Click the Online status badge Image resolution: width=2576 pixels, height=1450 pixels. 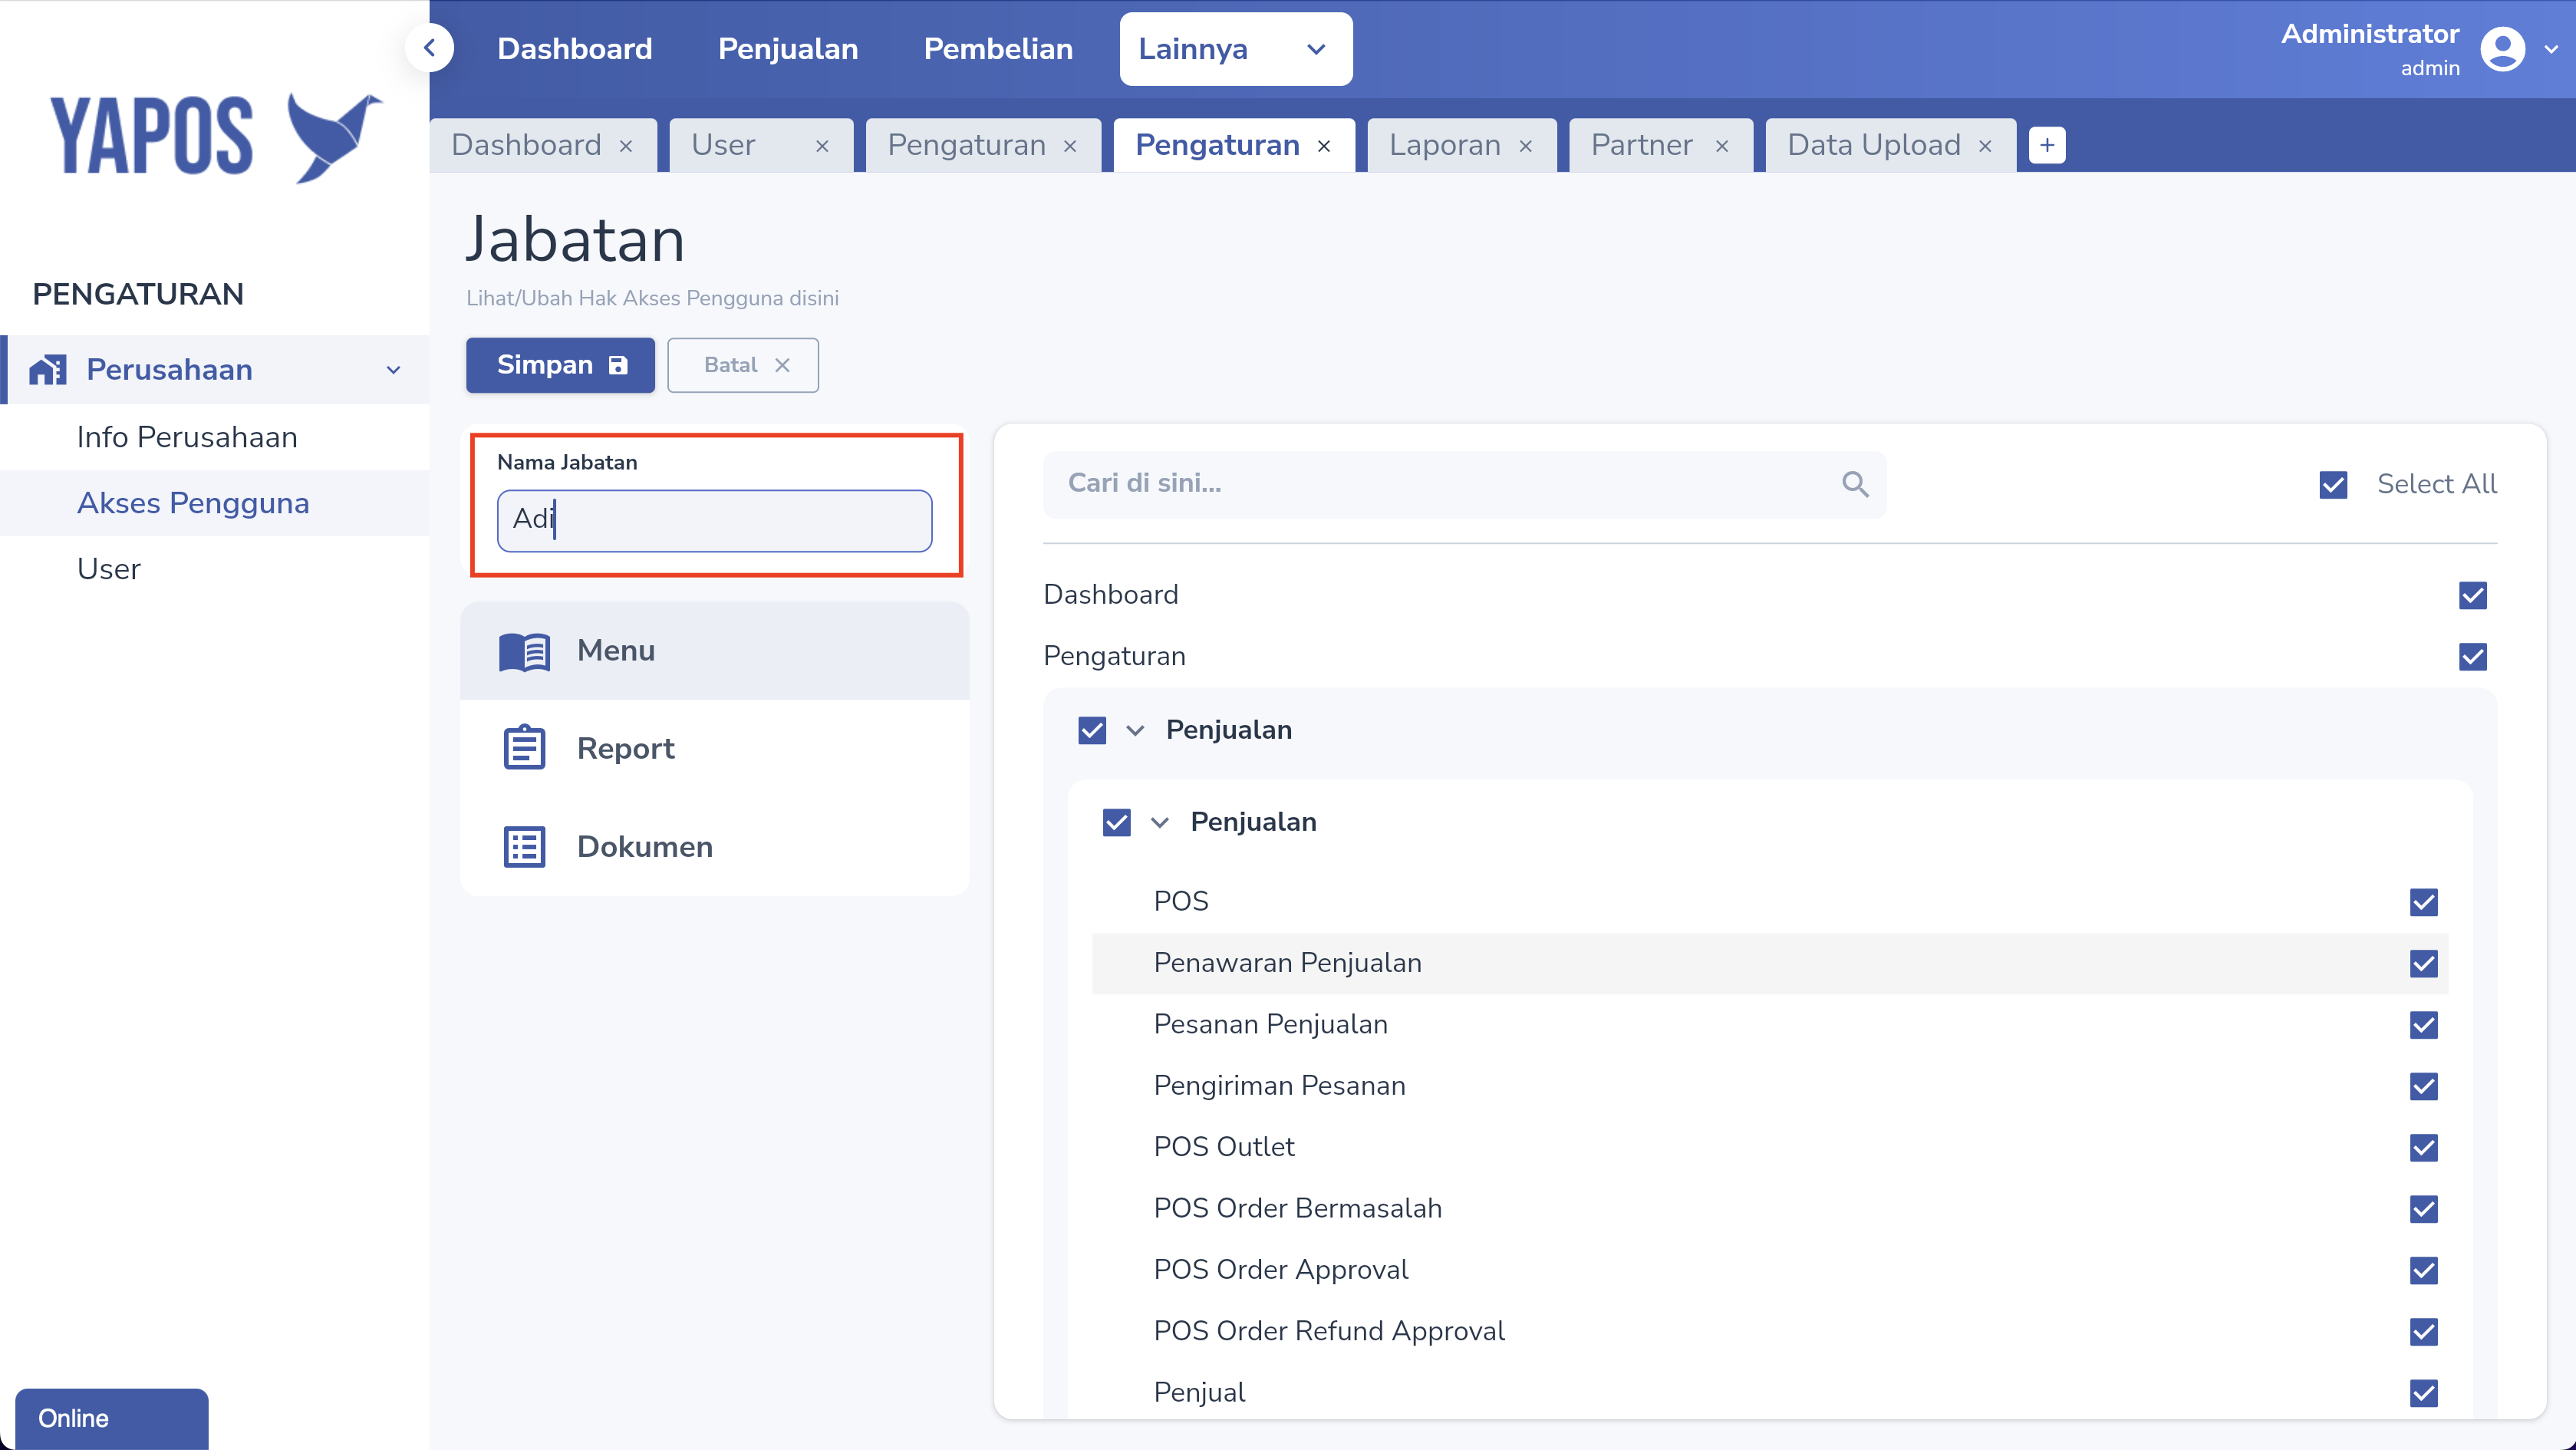point(112,1418)
